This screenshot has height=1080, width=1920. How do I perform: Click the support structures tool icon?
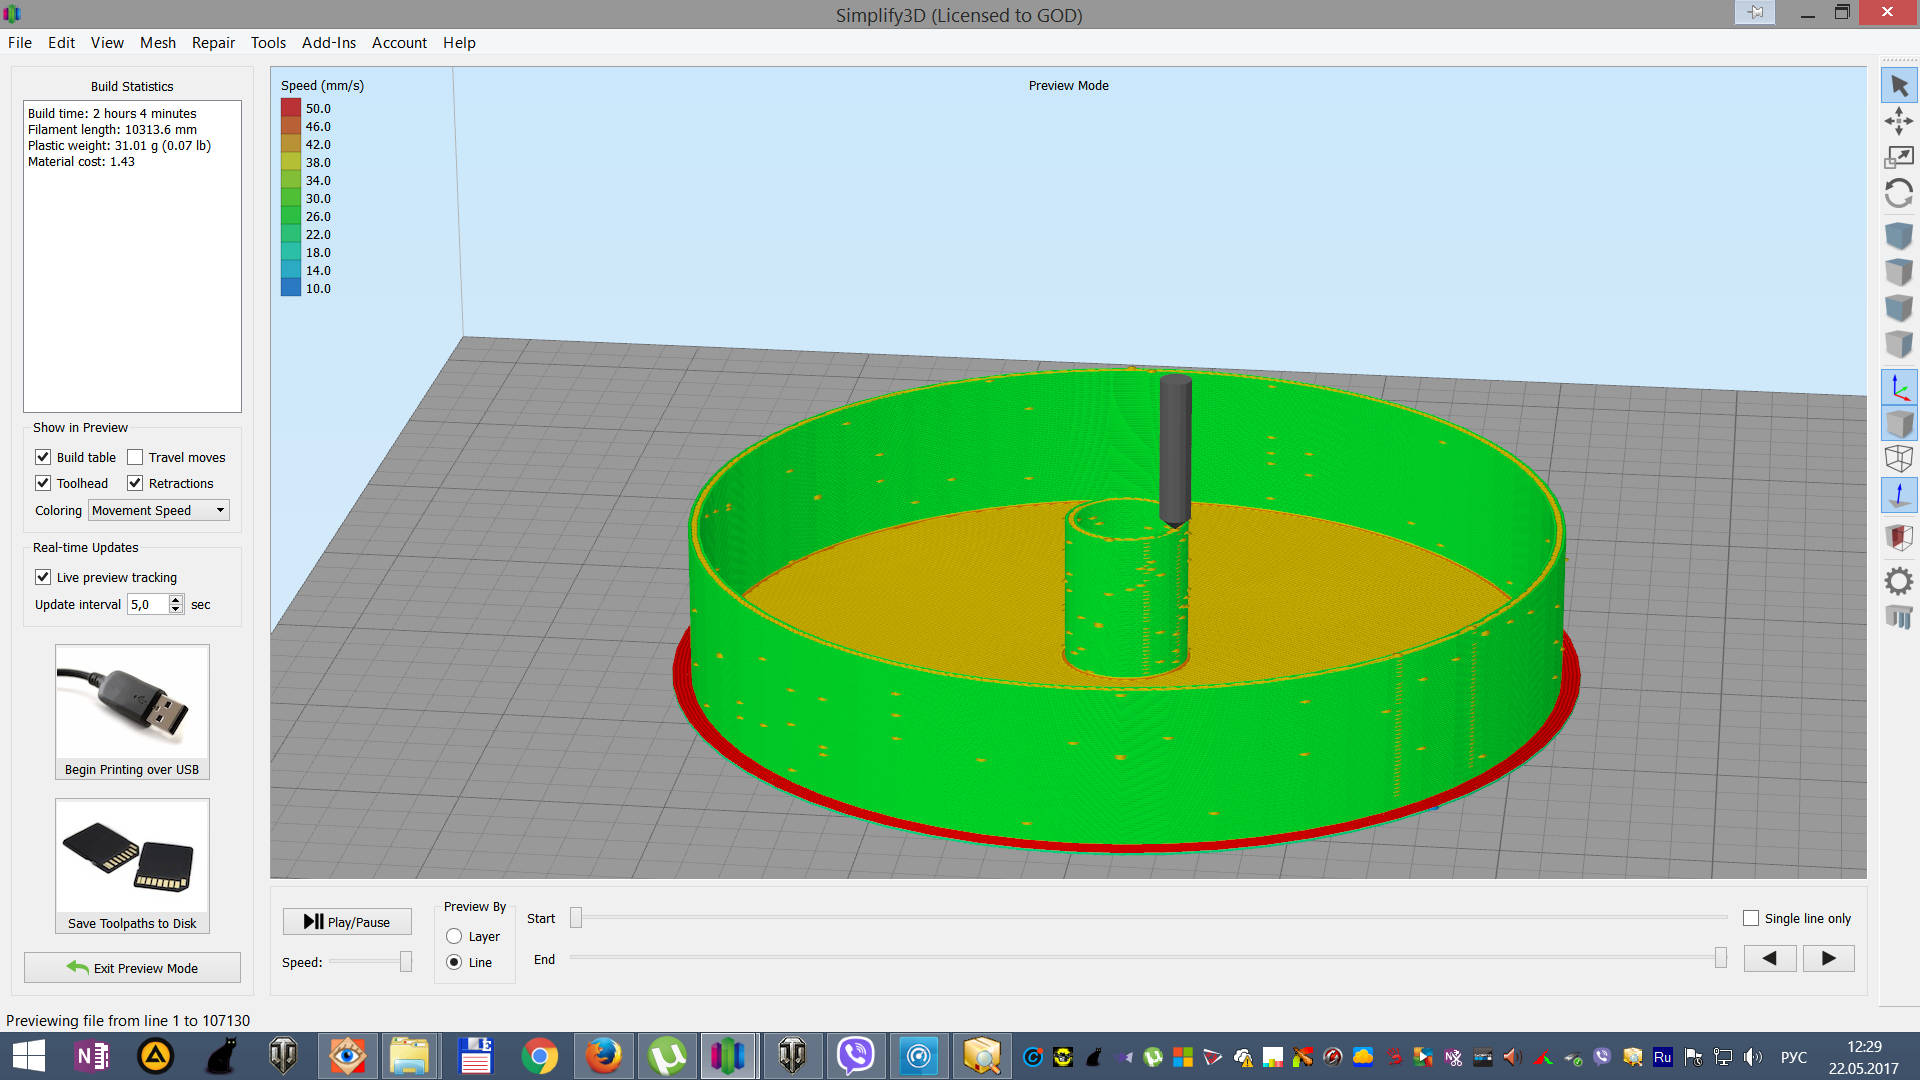(x=1898, y=617)
